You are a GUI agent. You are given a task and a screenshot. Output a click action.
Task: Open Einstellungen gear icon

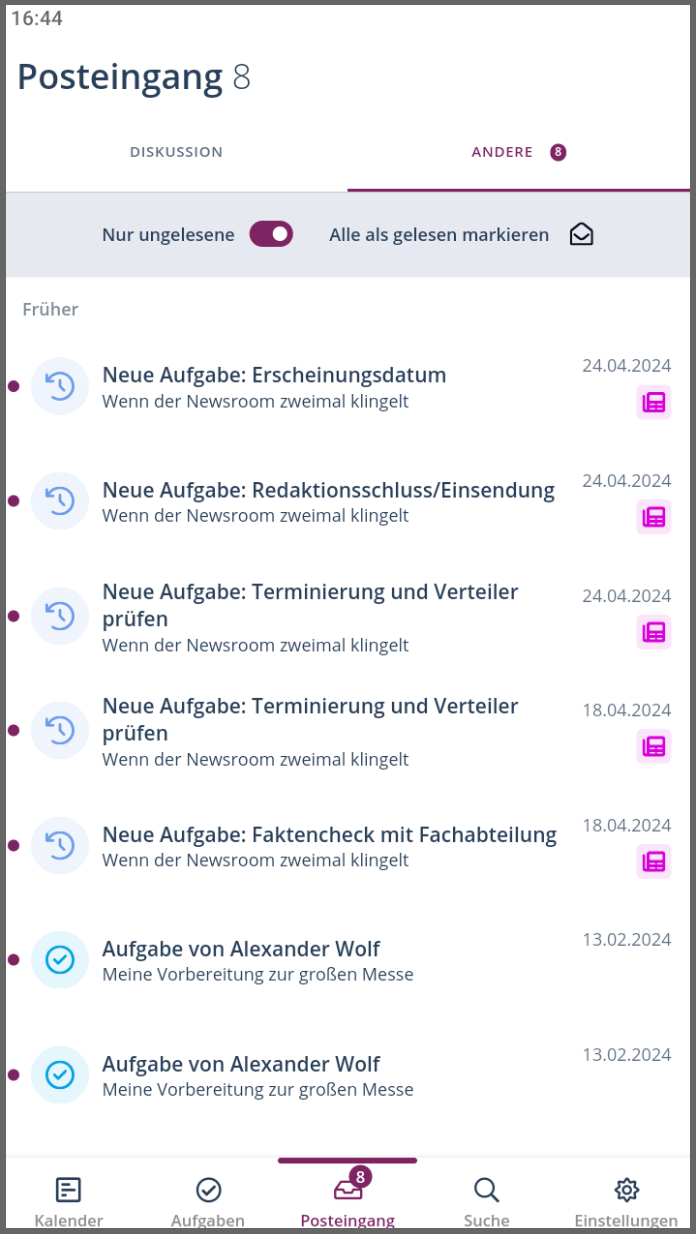tap(626, 1190)
